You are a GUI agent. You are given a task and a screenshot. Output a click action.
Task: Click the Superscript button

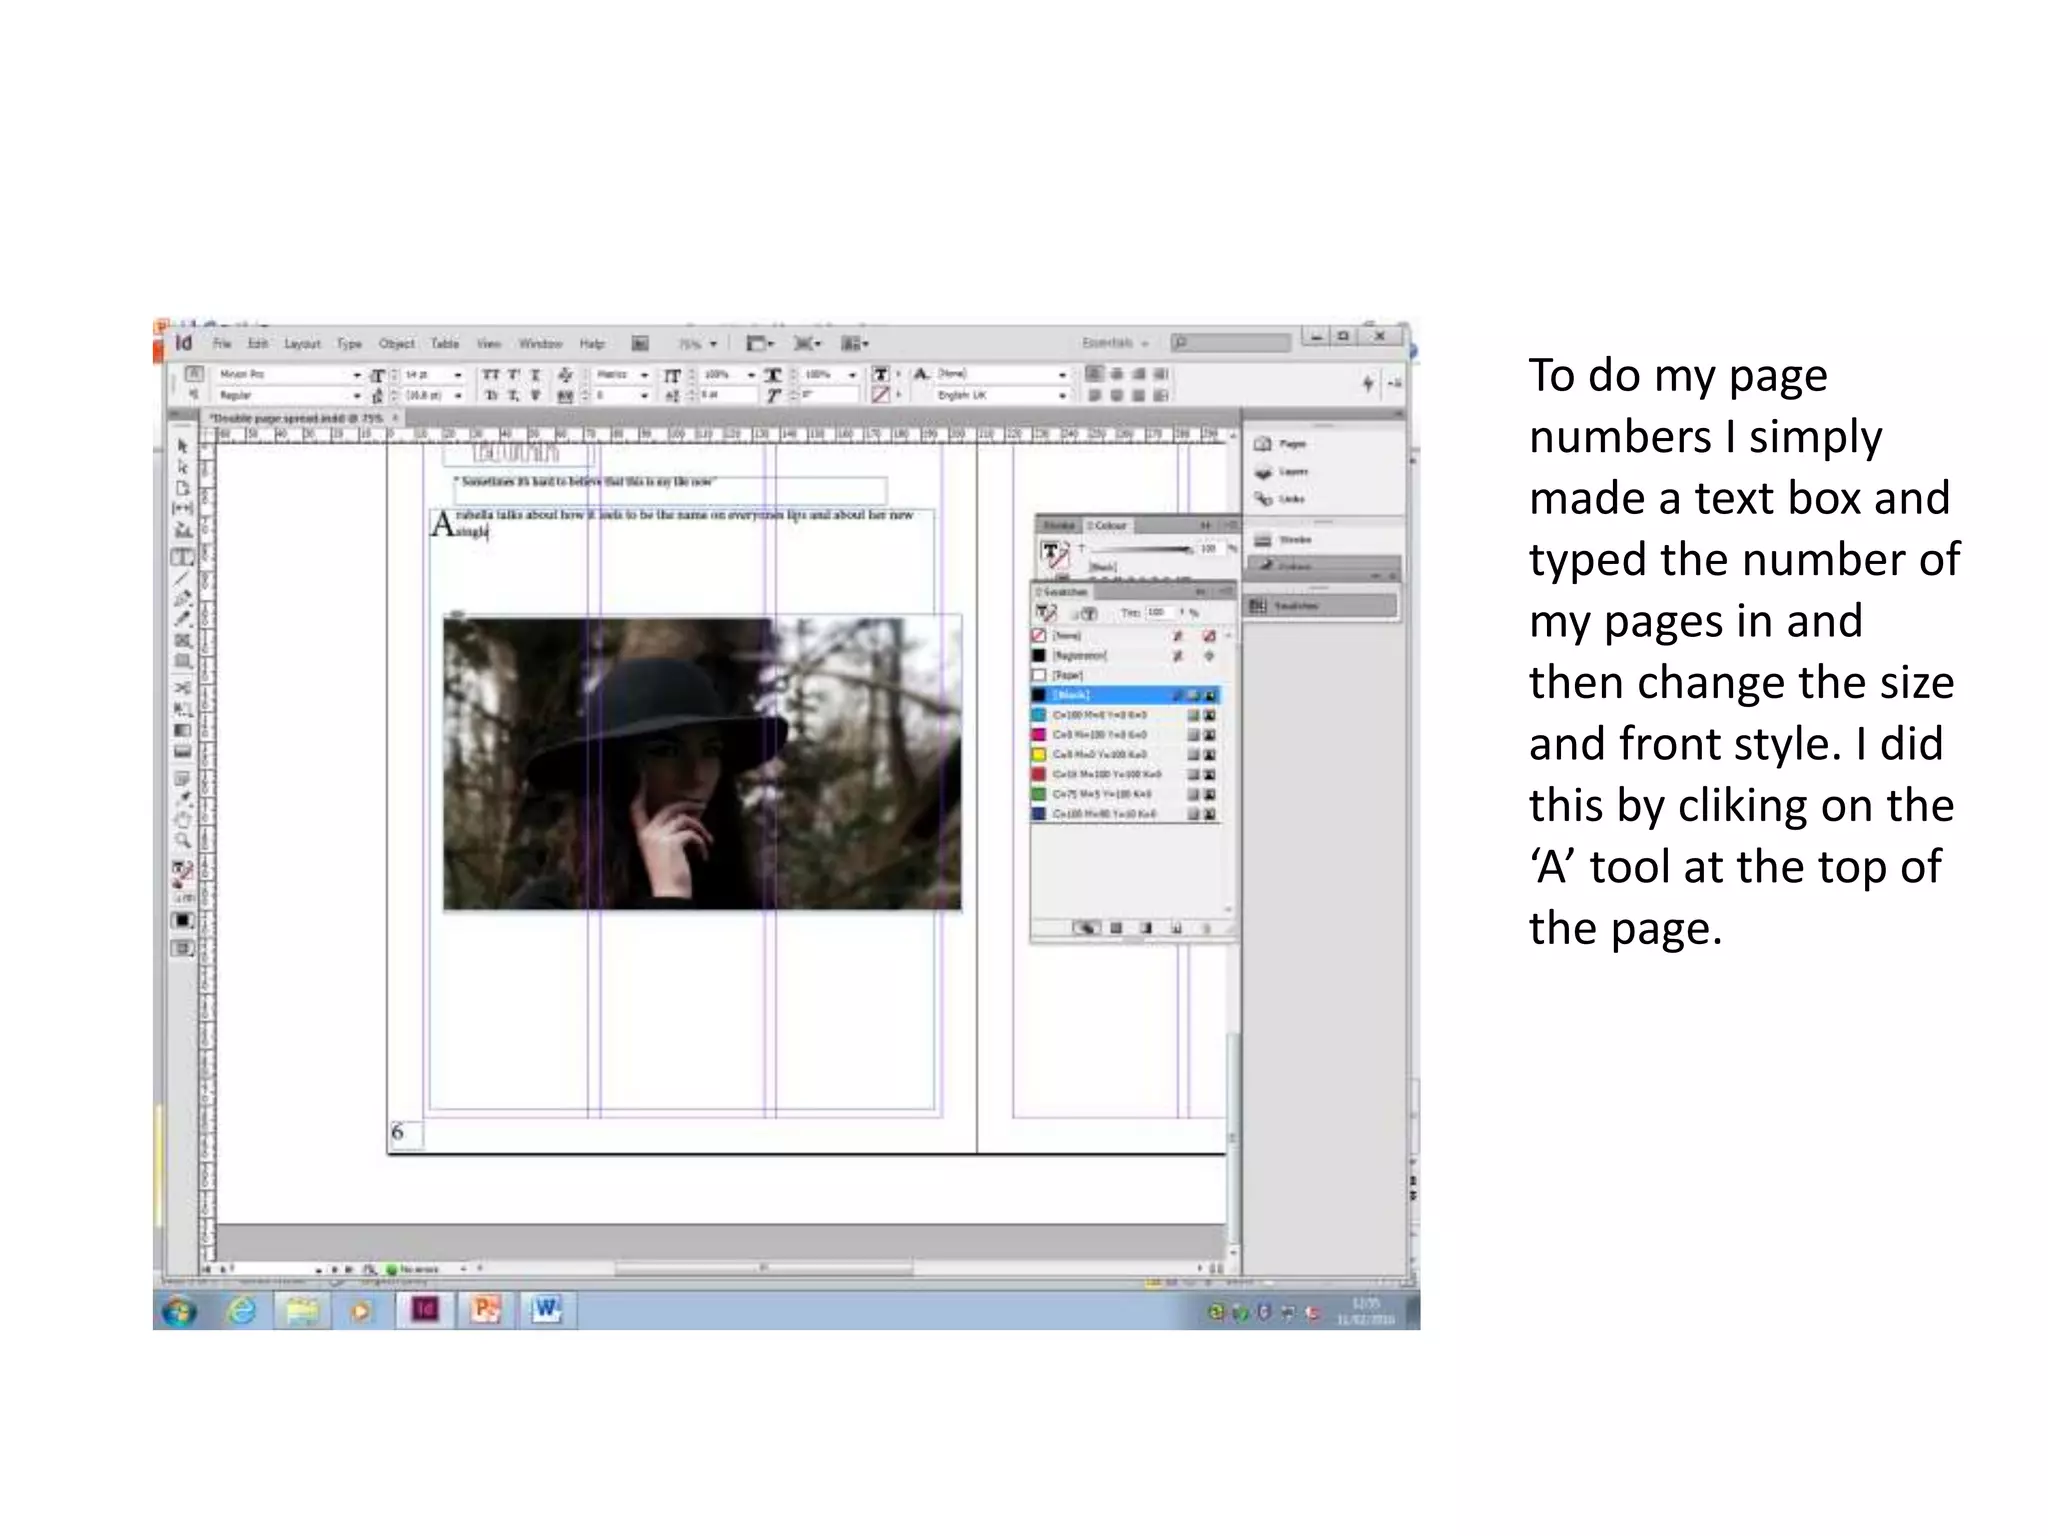[x=513, y=375]
